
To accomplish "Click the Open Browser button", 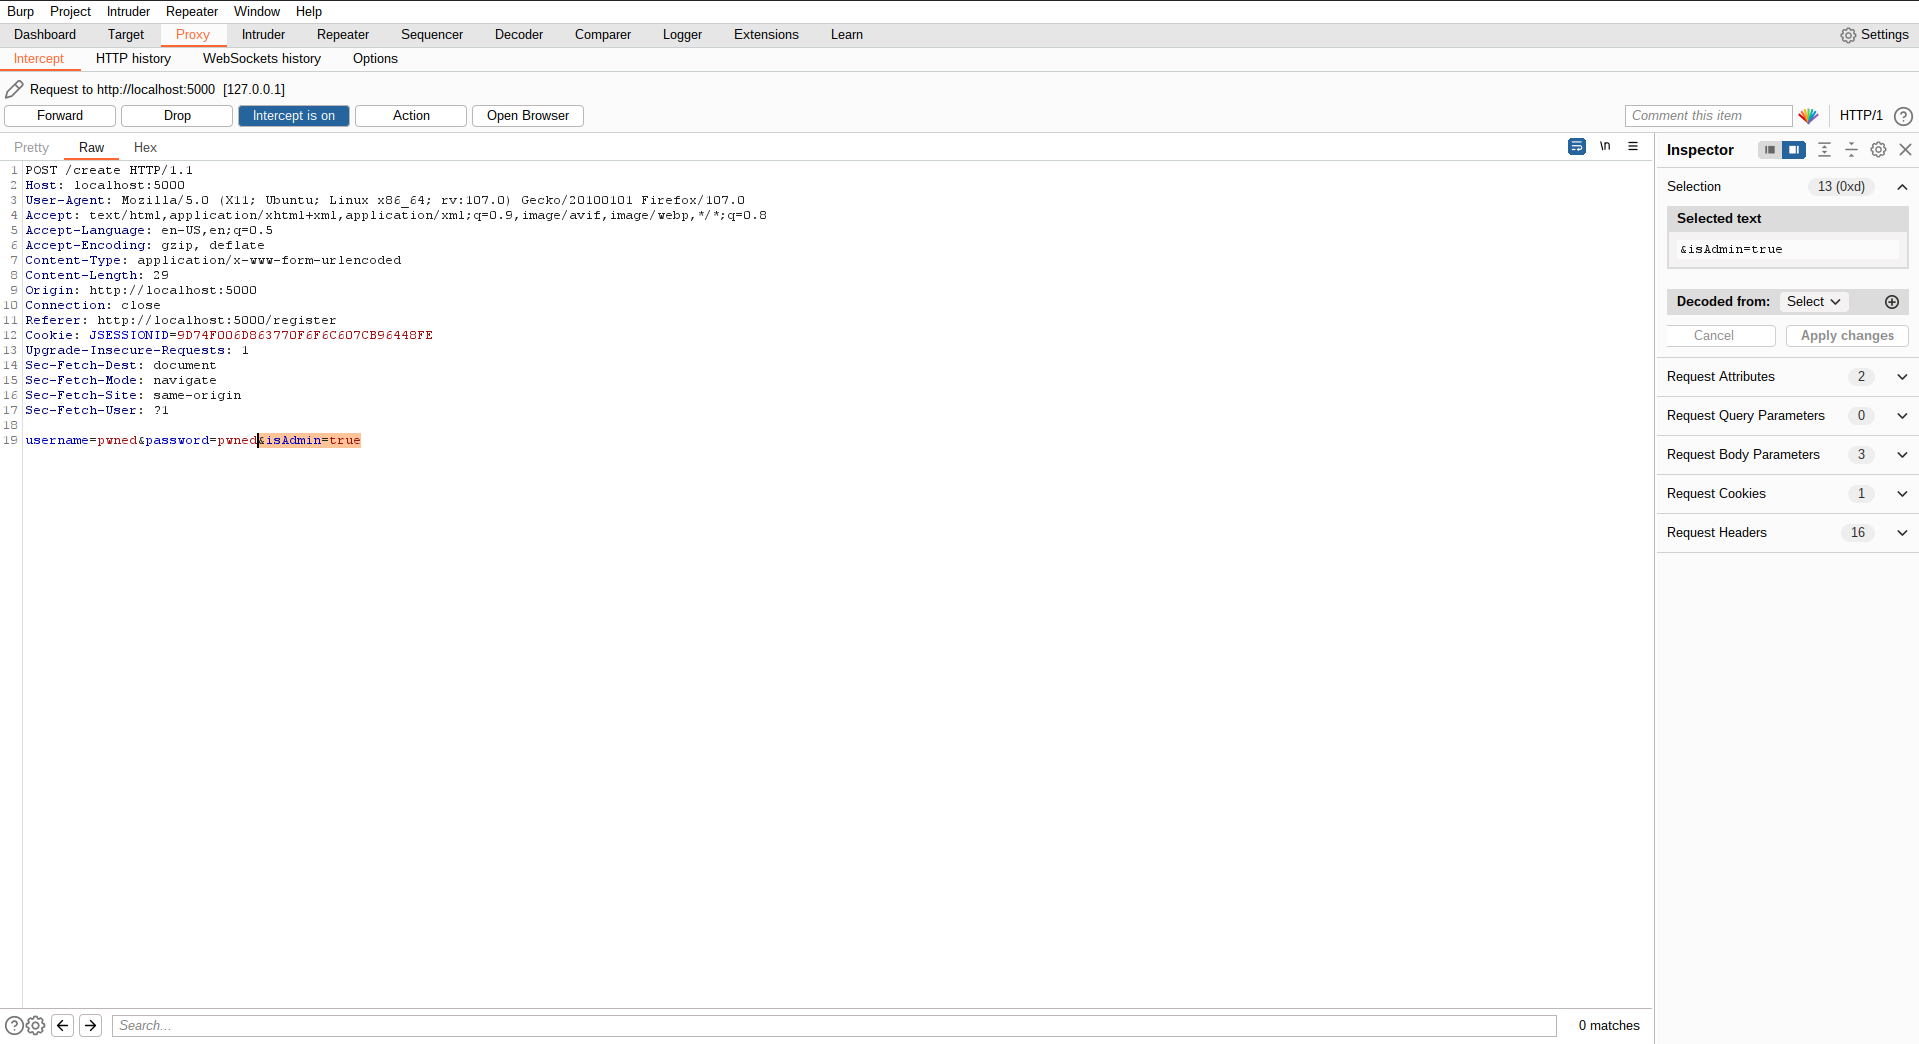I will (x=528, y=116).
